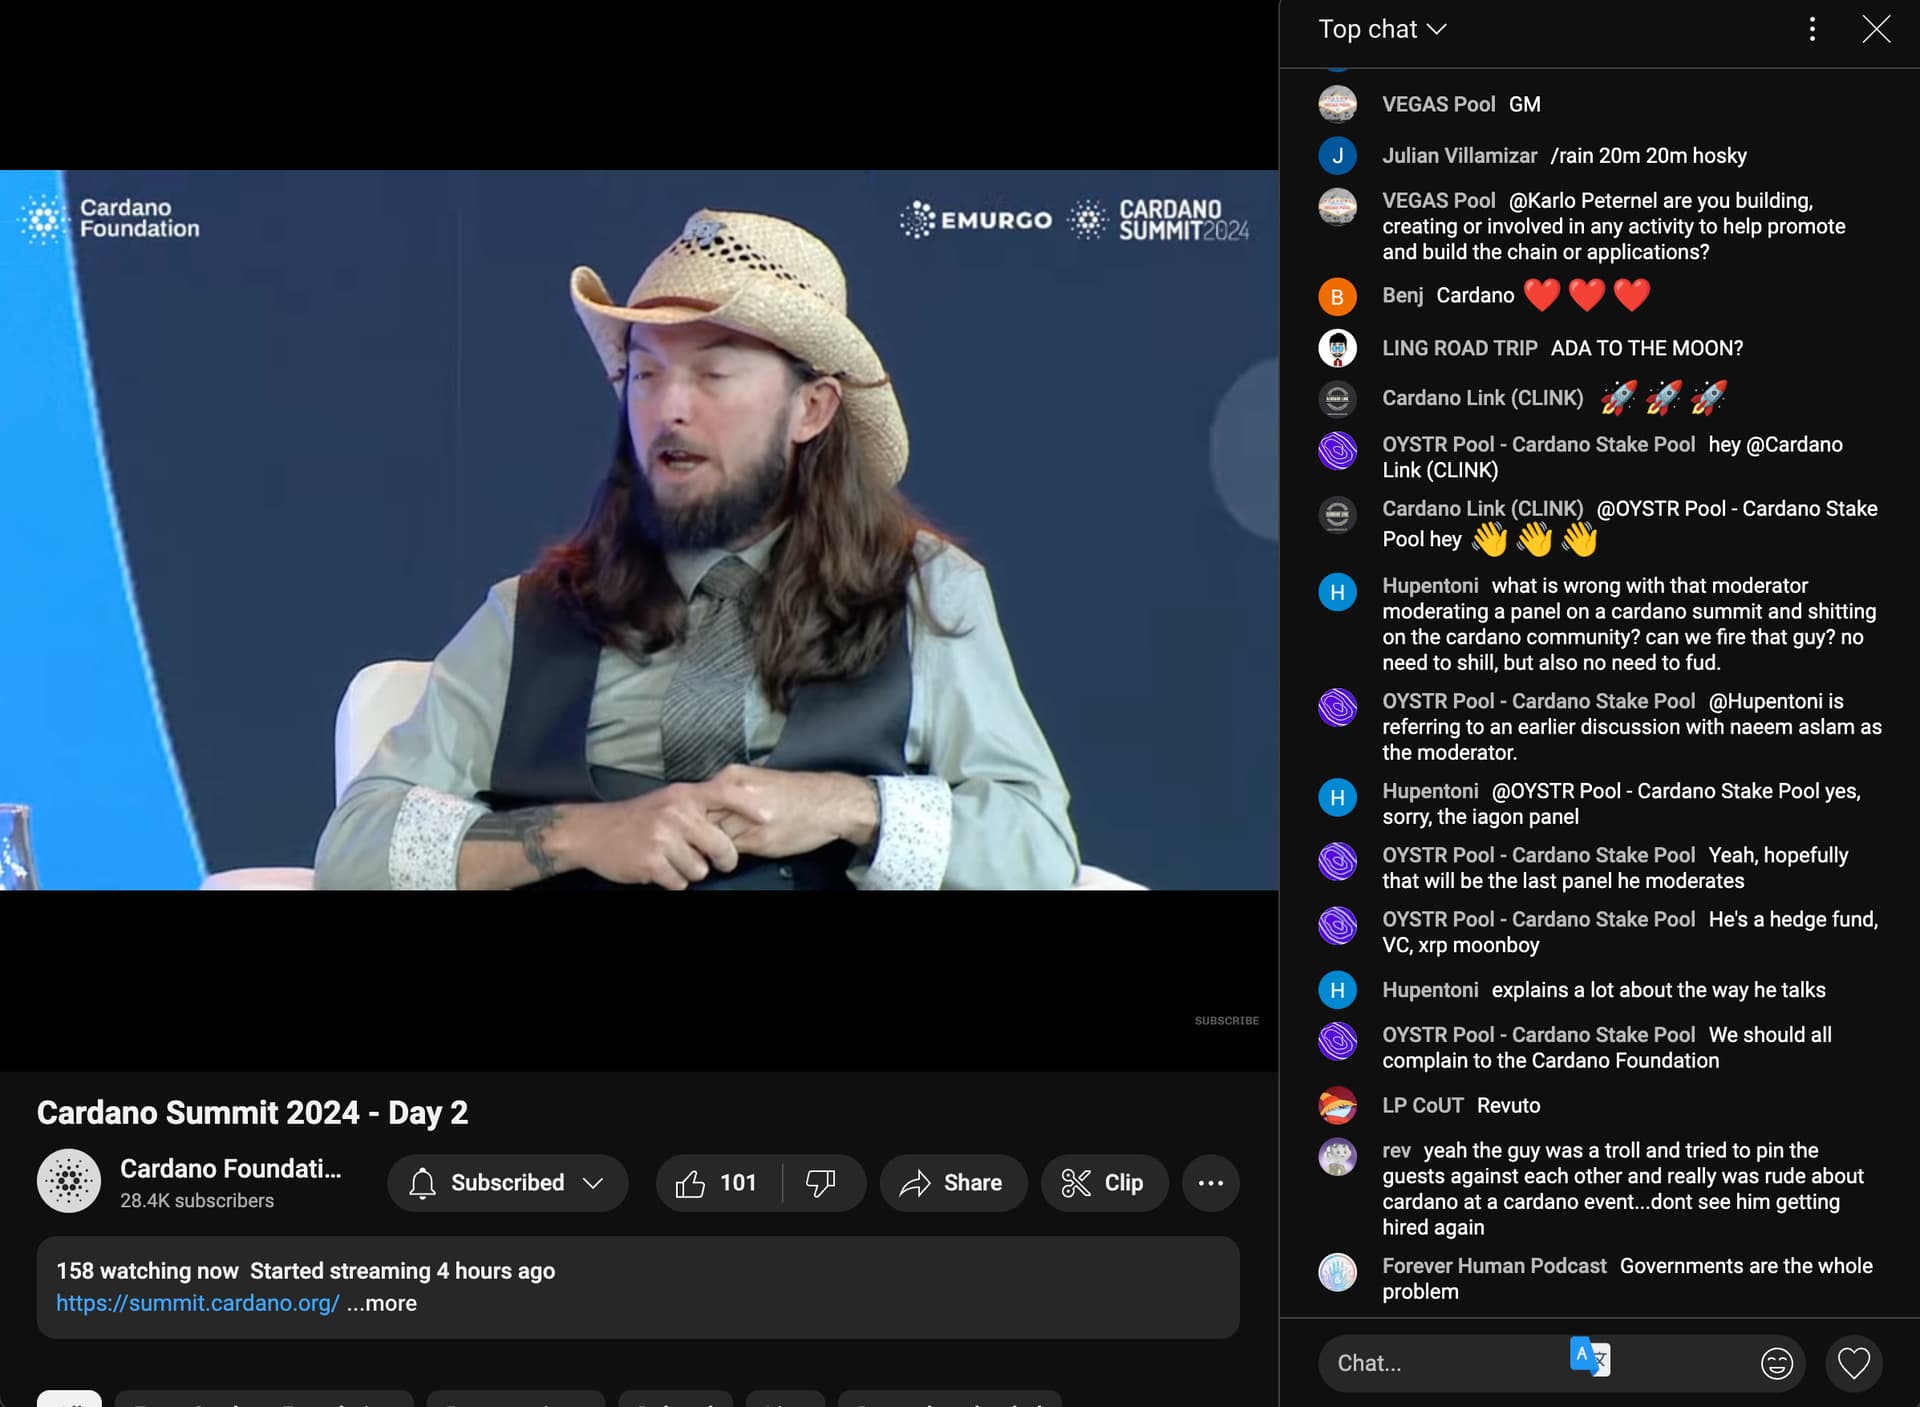Click the VEGAS Pool avatar in chat
1920x1407 pixels.
pyautogui.click(x=1337, y=104)
